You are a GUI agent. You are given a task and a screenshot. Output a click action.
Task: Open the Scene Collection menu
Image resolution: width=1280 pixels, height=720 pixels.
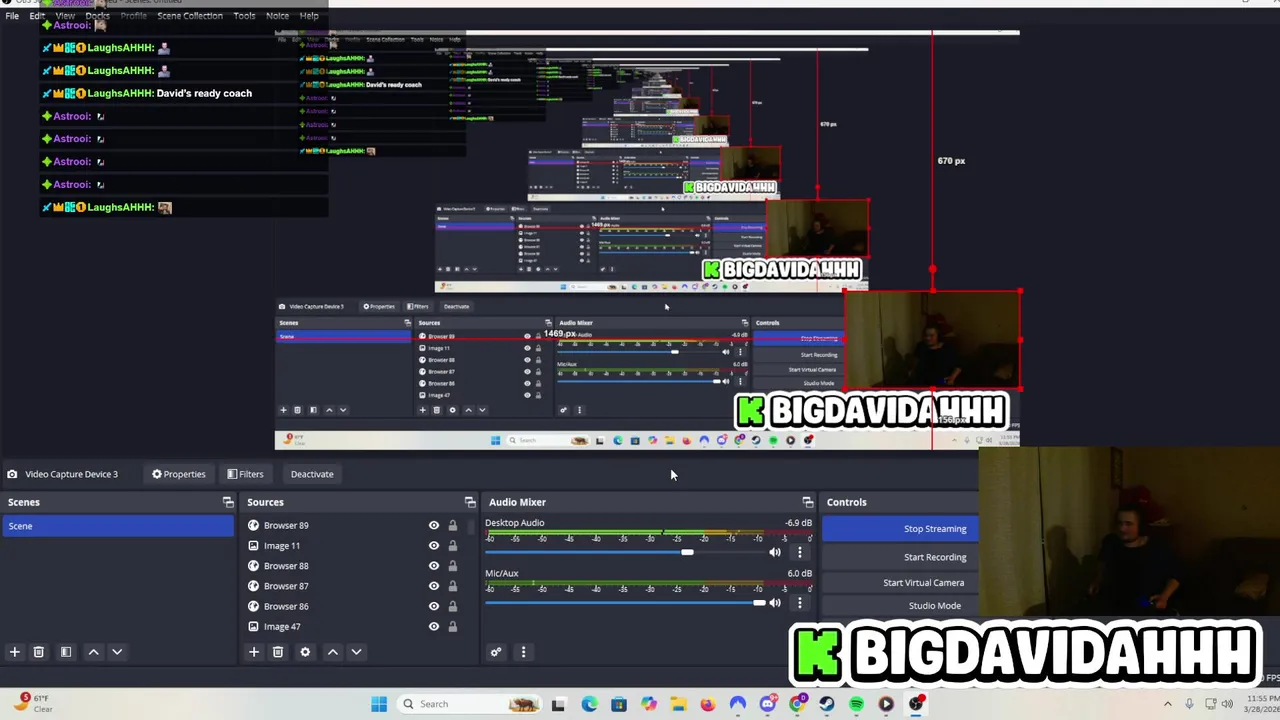(x=190, y=16)
